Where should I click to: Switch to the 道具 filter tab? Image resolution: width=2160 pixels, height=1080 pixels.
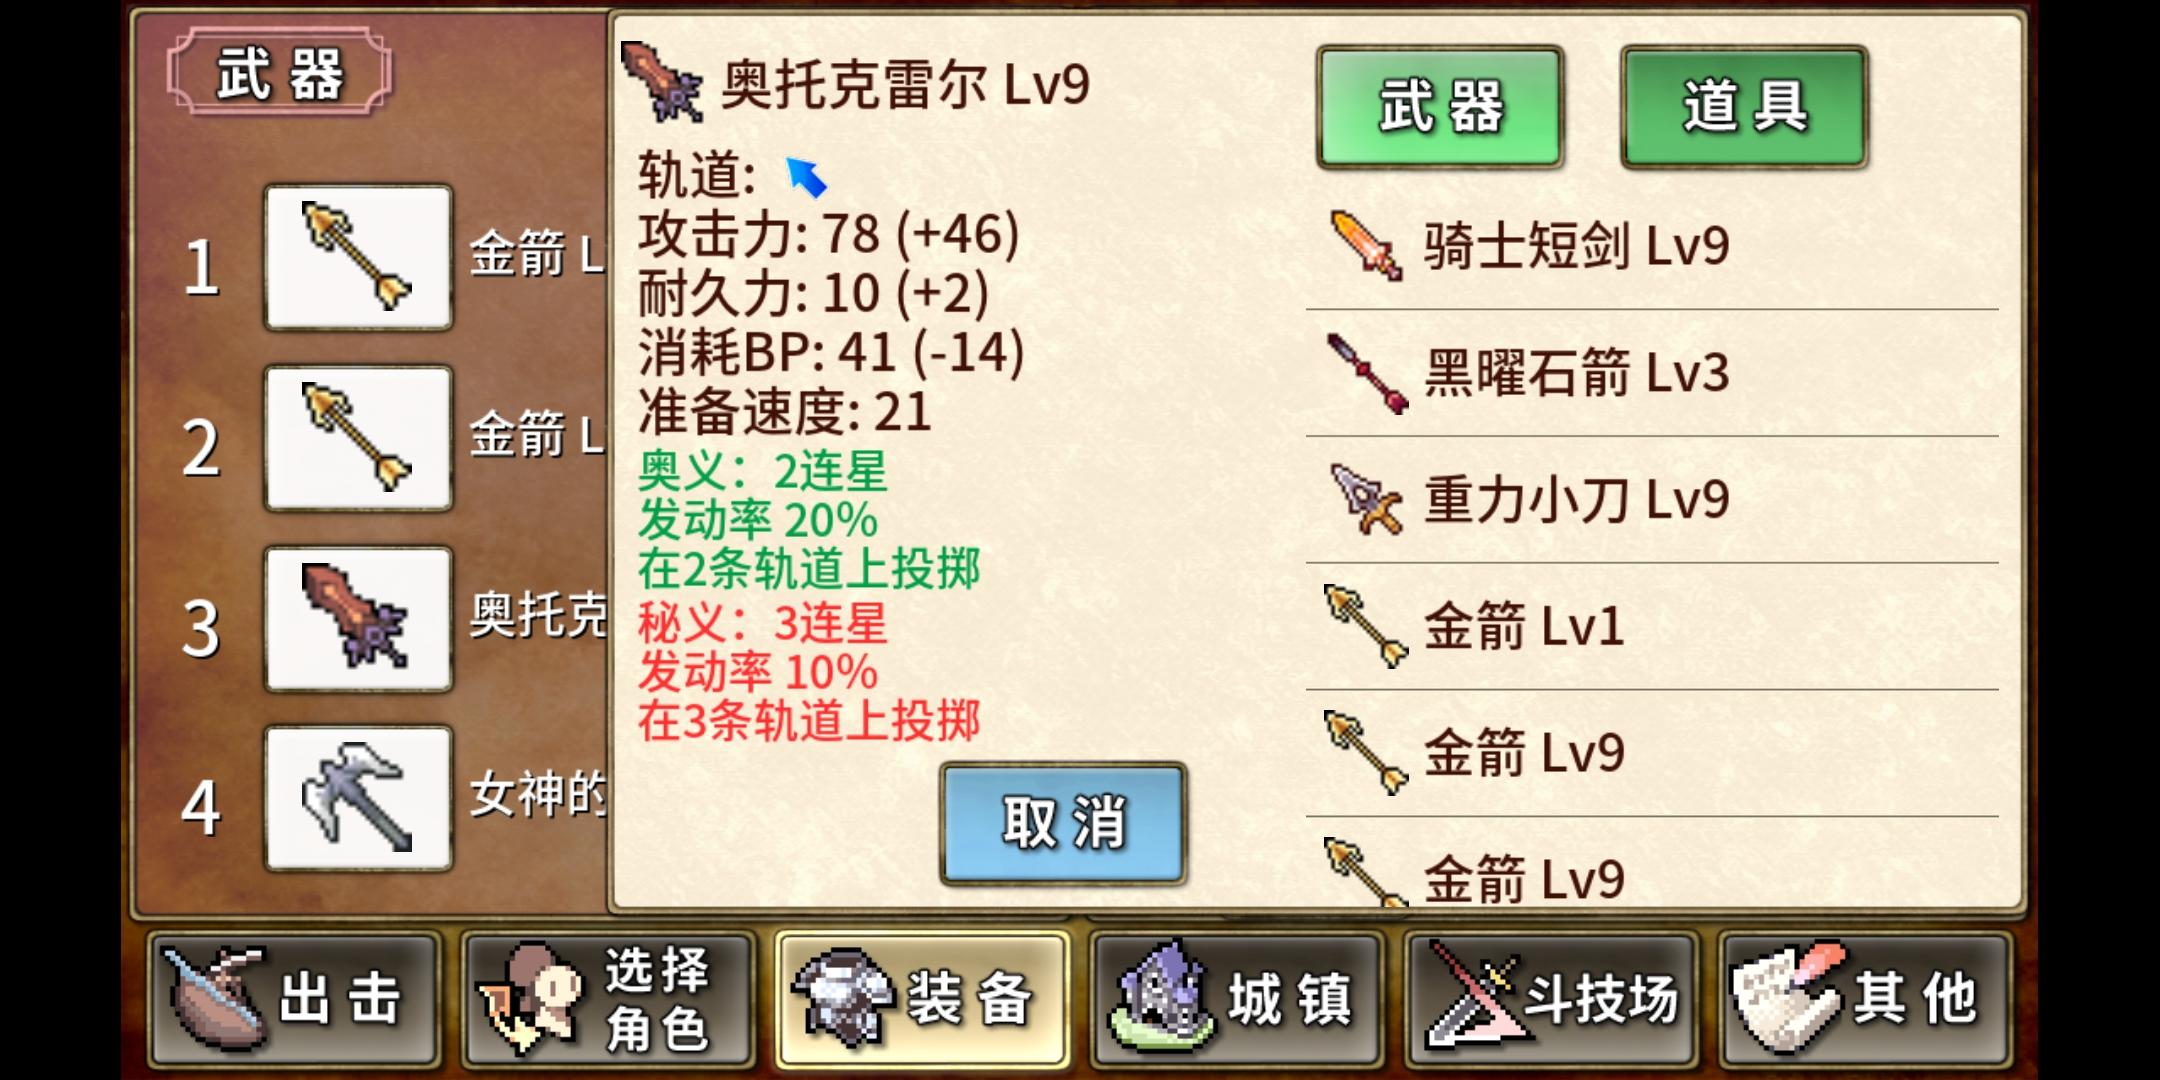pos(1744,106)
